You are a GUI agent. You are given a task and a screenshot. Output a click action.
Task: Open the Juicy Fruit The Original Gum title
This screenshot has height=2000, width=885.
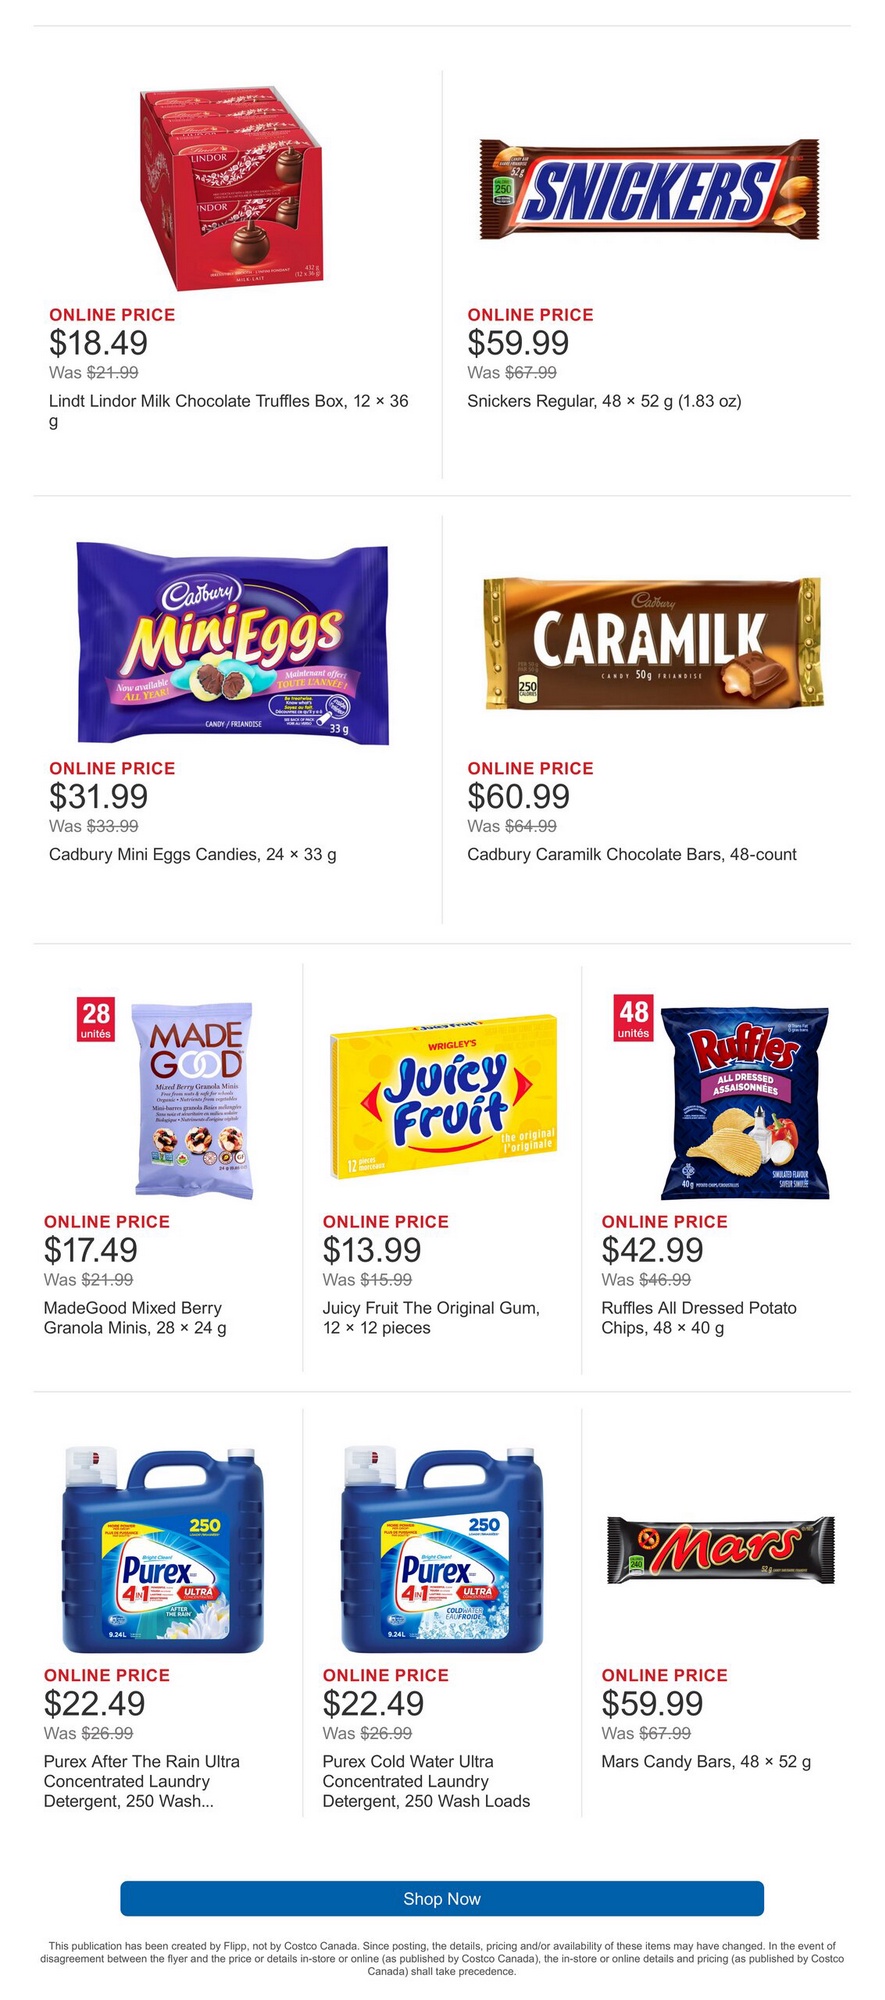[431, 1317]
